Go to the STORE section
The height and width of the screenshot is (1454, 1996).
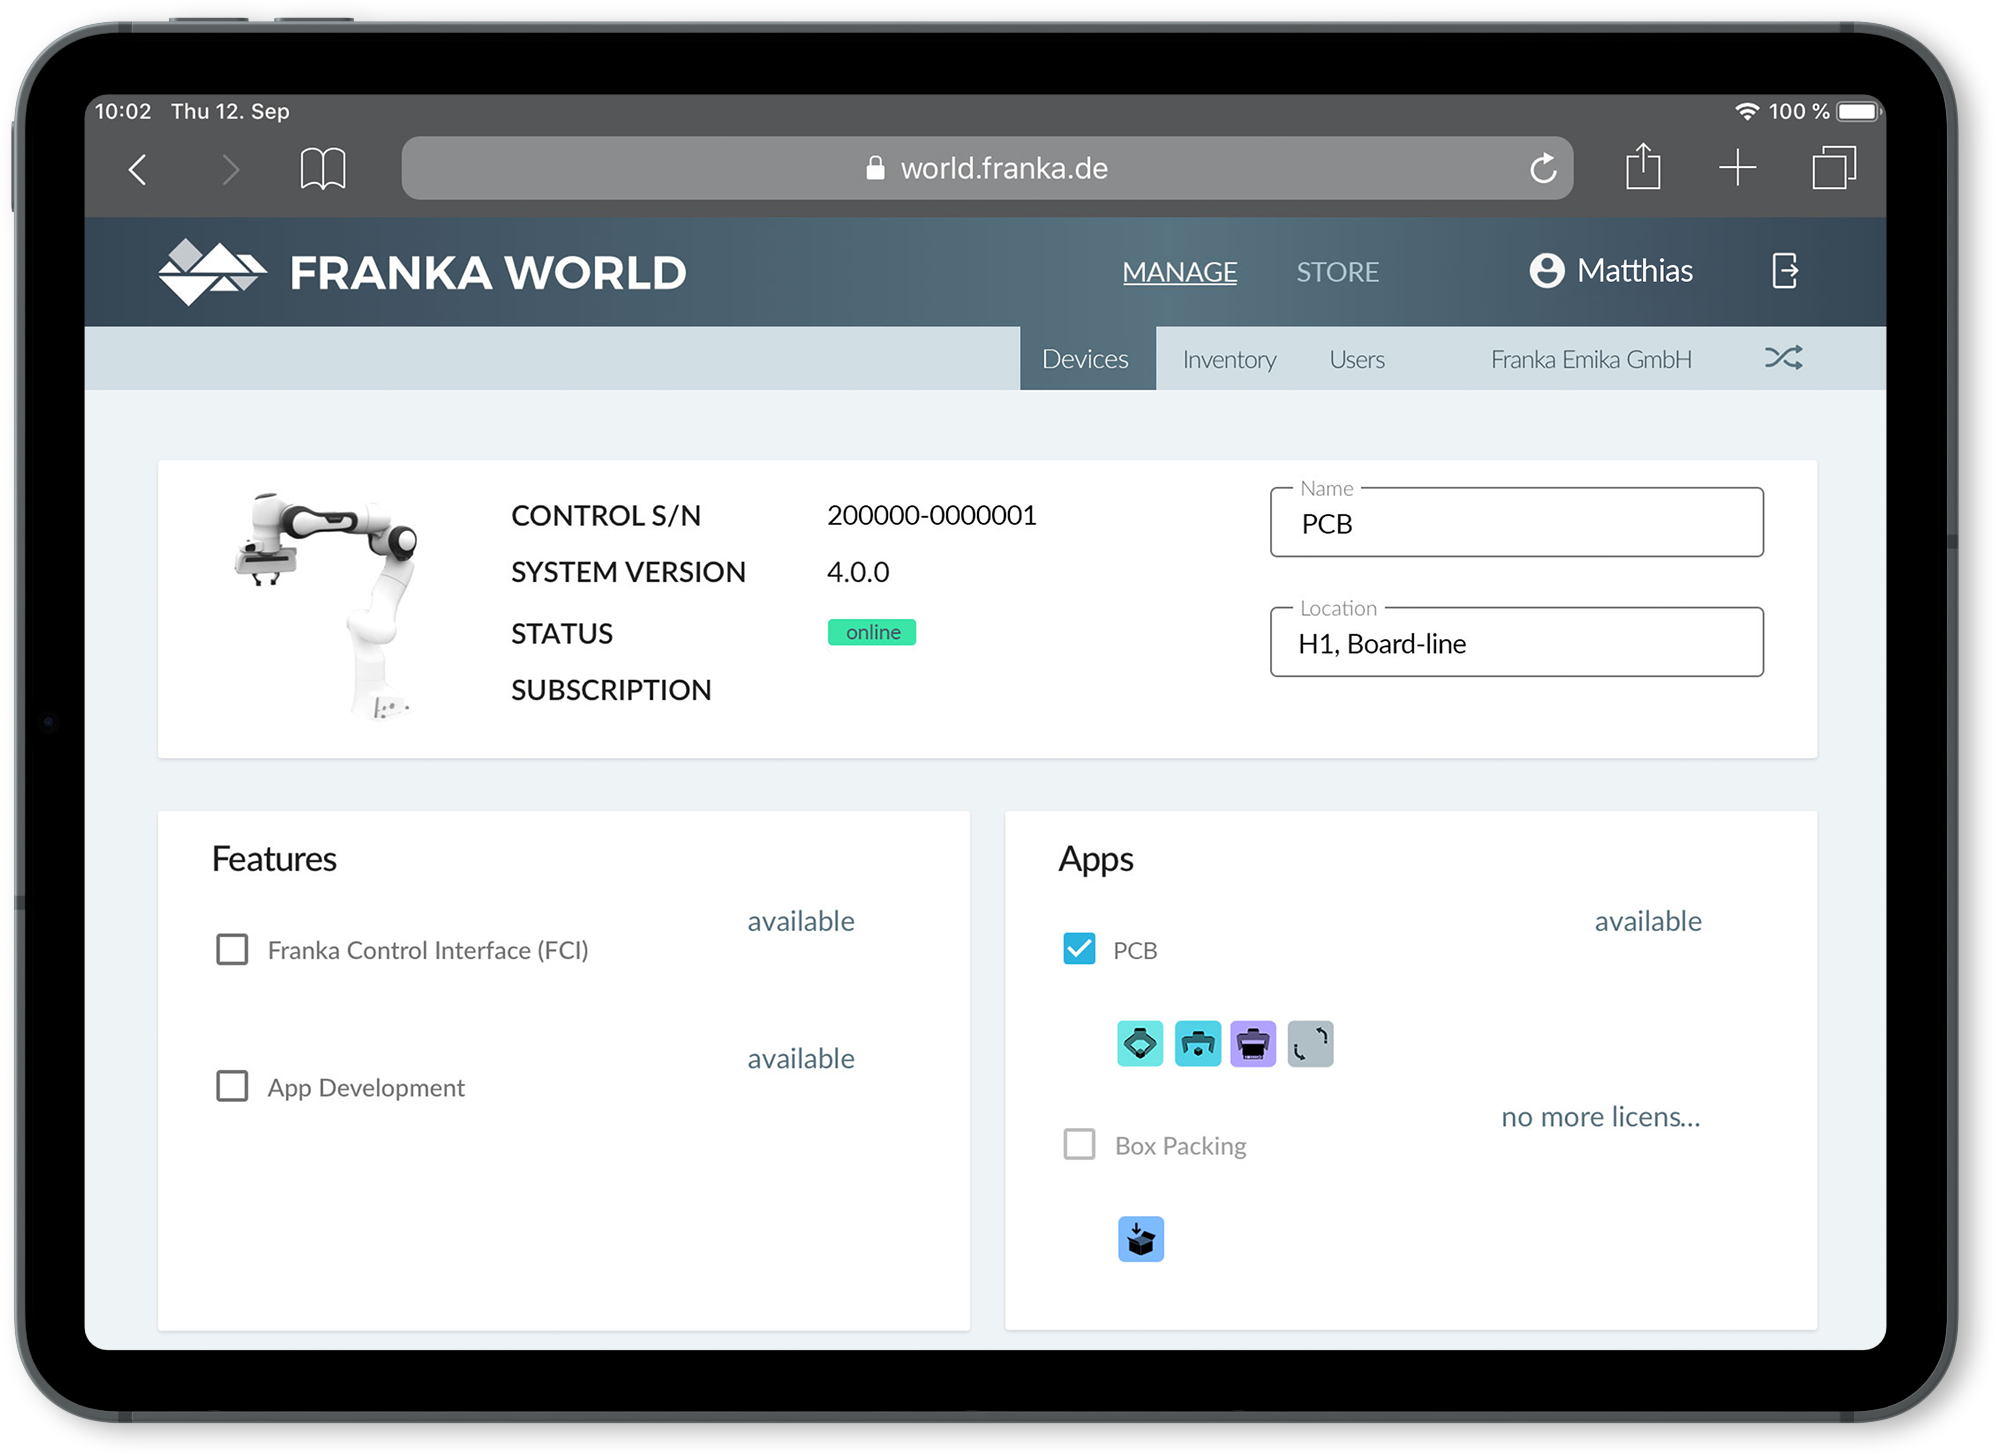coord(1337,272)
